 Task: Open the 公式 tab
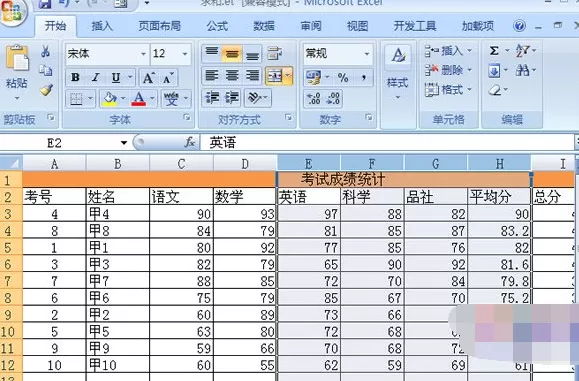[x=217, y=26]
